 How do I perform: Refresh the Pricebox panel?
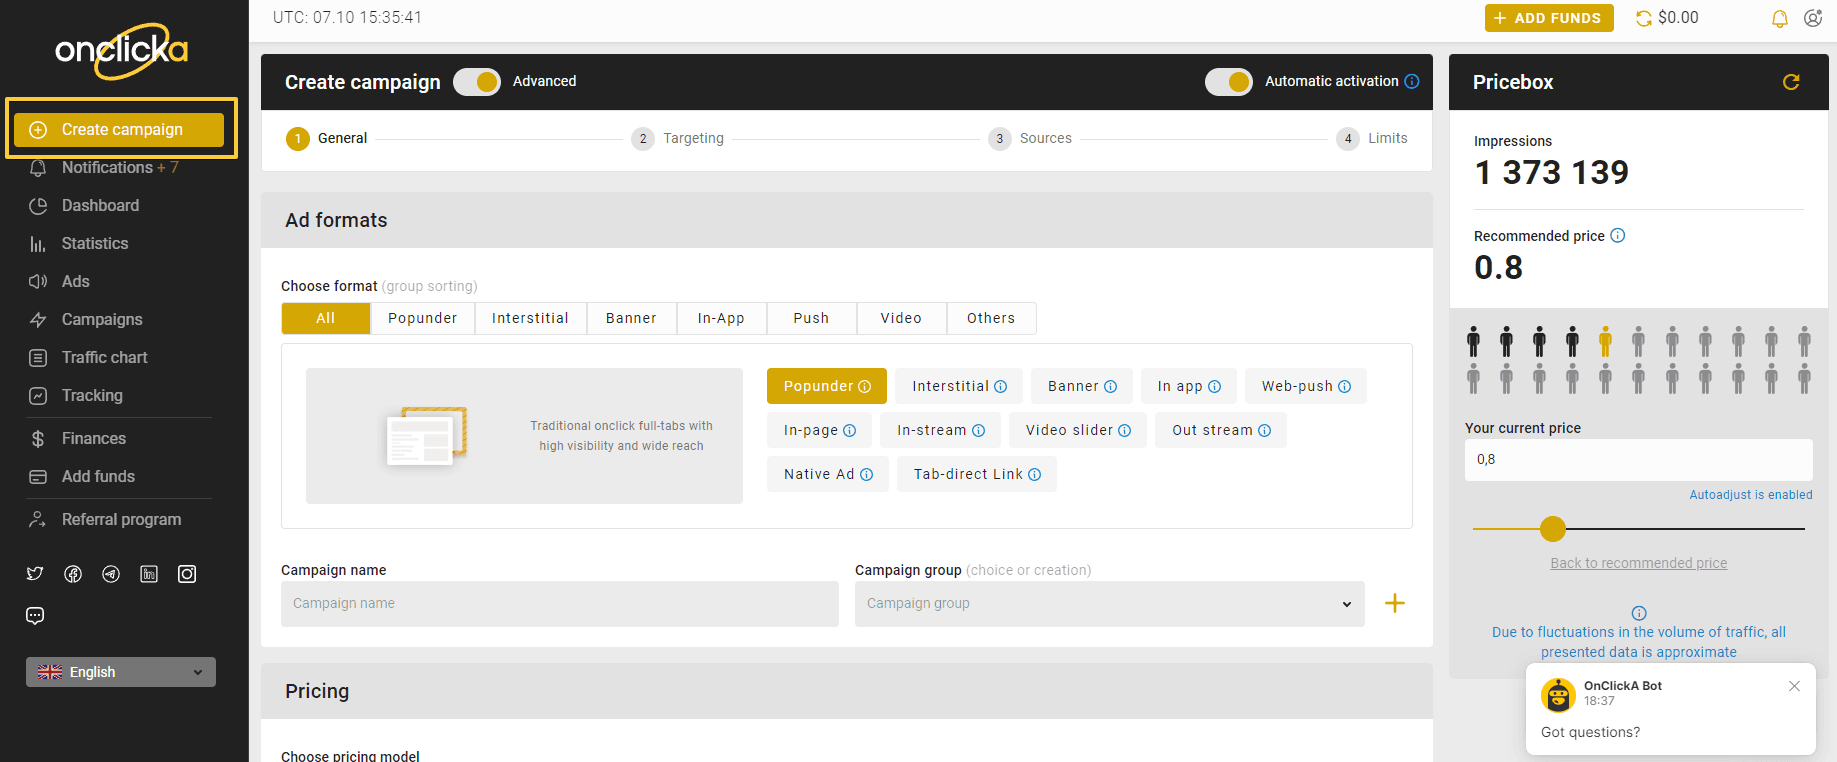1790,82
